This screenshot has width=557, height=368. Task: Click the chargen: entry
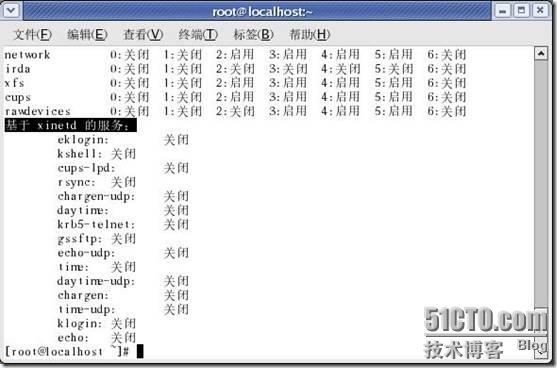coord(83,296)
